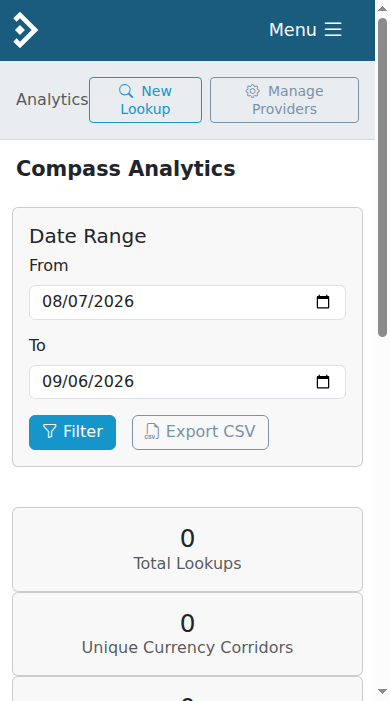390x701 pixels.
Task: Click the Total Lookups stat card
Action: pos(187,549)
